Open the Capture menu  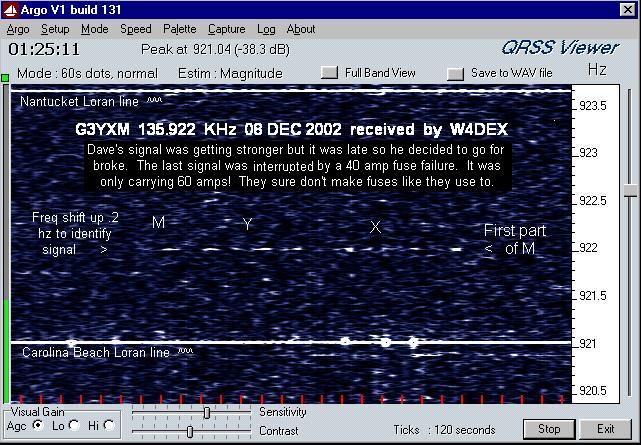click(226, 29)
